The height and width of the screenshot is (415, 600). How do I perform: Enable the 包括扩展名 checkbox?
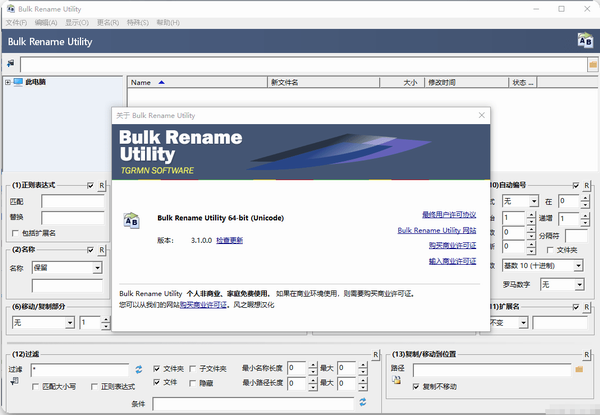tap(16, 233)
